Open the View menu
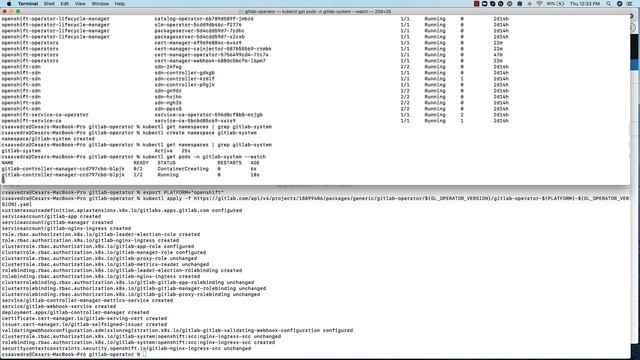This screenshot has height=360, width=640. coord(80,4)
